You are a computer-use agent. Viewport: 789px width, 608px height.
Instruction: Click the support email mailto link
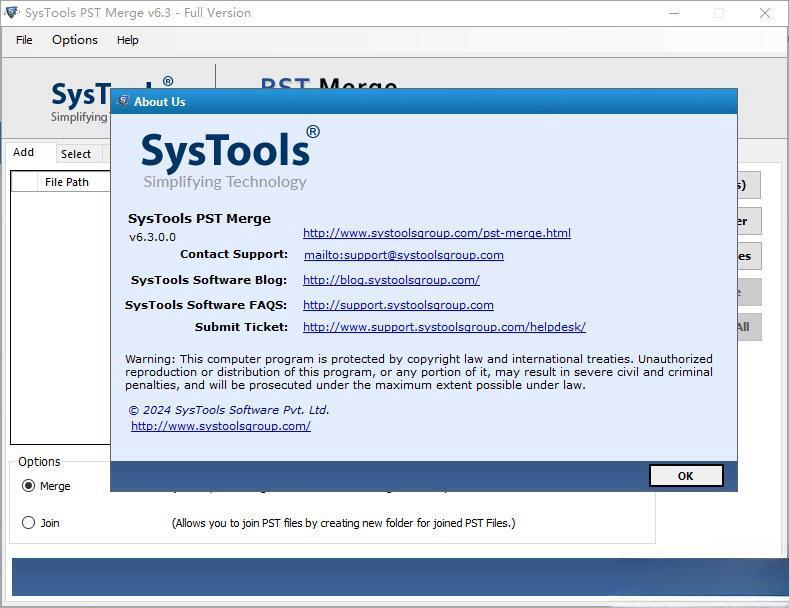pyautogui.click(x=404, y=255)
